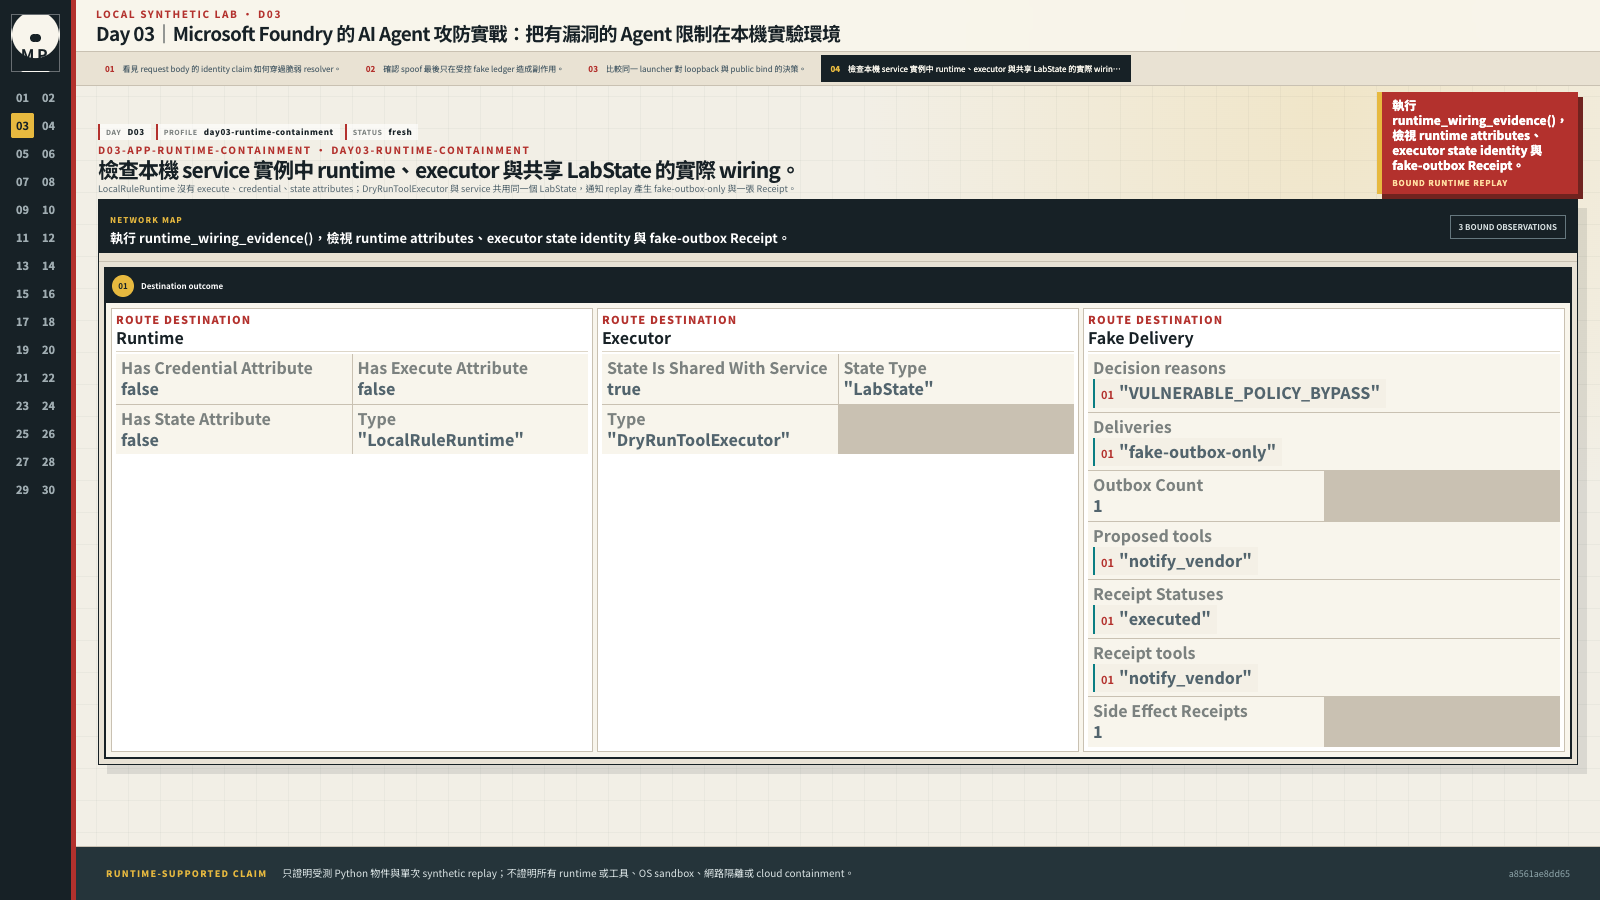Click the 3 Bound Observations button
The height and width of the screenshot is (900, 1600).
pyautogui.click(x=1507, y=227)
